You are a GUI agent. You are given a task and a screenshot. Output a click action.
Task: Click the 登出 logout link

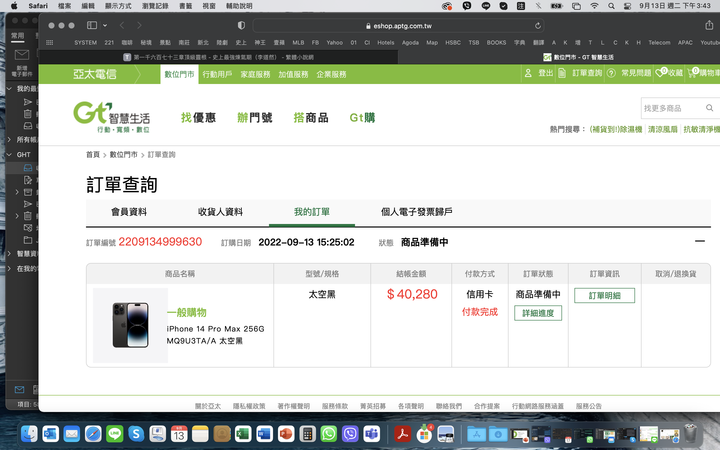[x=545, y=73]
